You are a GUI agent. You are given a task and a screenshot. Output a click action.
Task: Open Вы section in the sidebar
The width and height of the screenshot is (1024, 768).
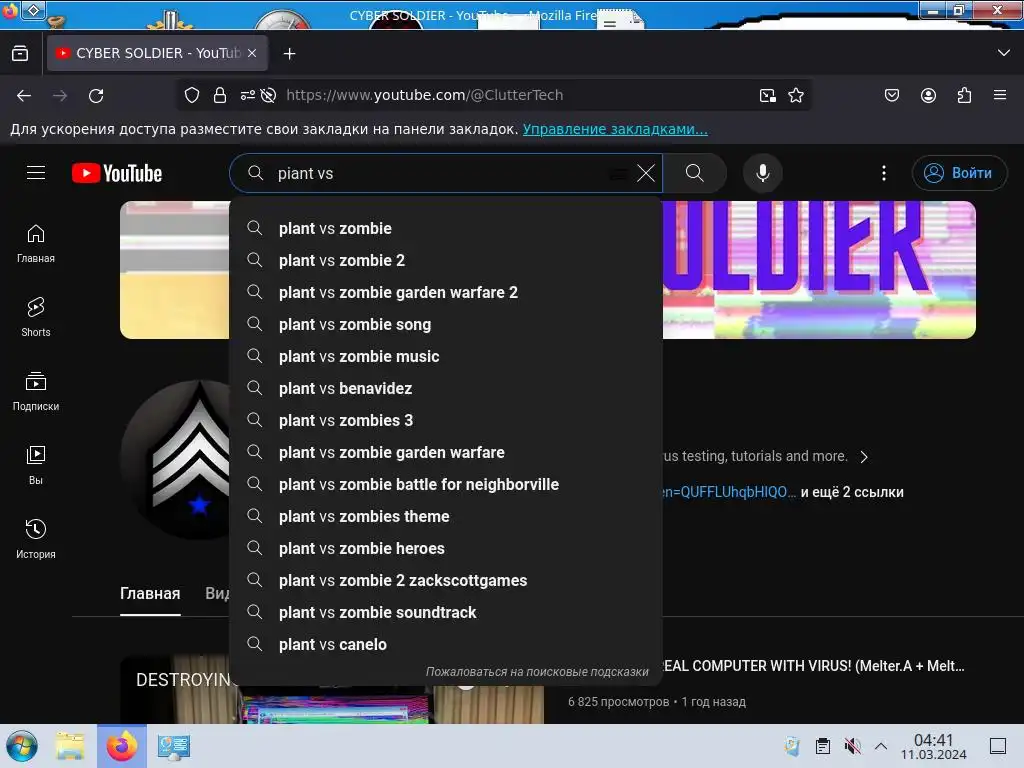36,465
